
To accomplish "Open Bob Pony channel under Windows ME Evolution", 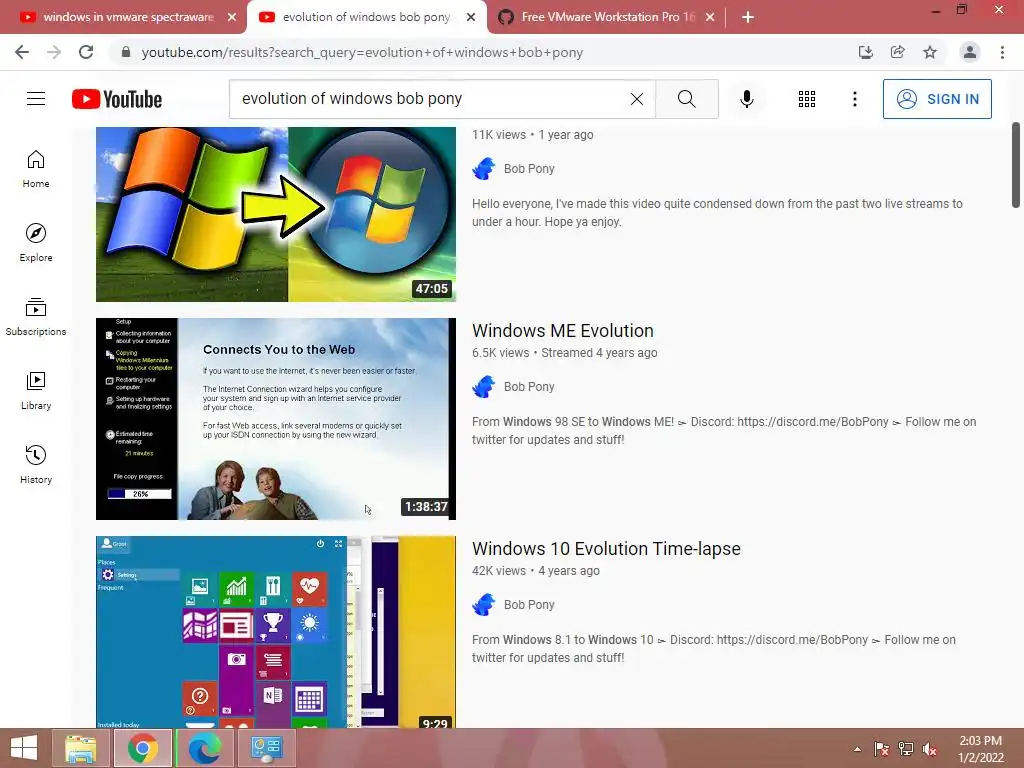I will click(x=529, y=387).
